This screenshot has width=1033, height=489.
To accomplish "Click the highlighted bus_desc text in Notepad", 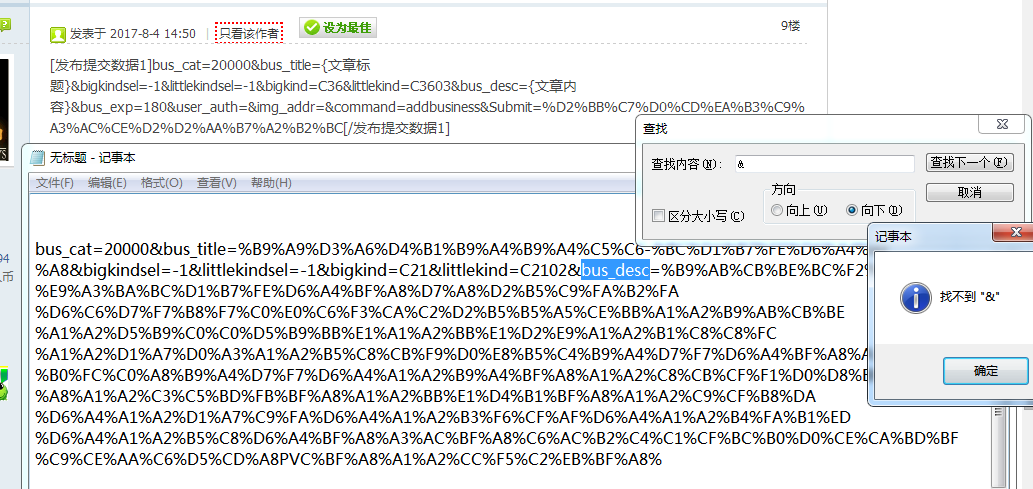I will click(615, 269).
